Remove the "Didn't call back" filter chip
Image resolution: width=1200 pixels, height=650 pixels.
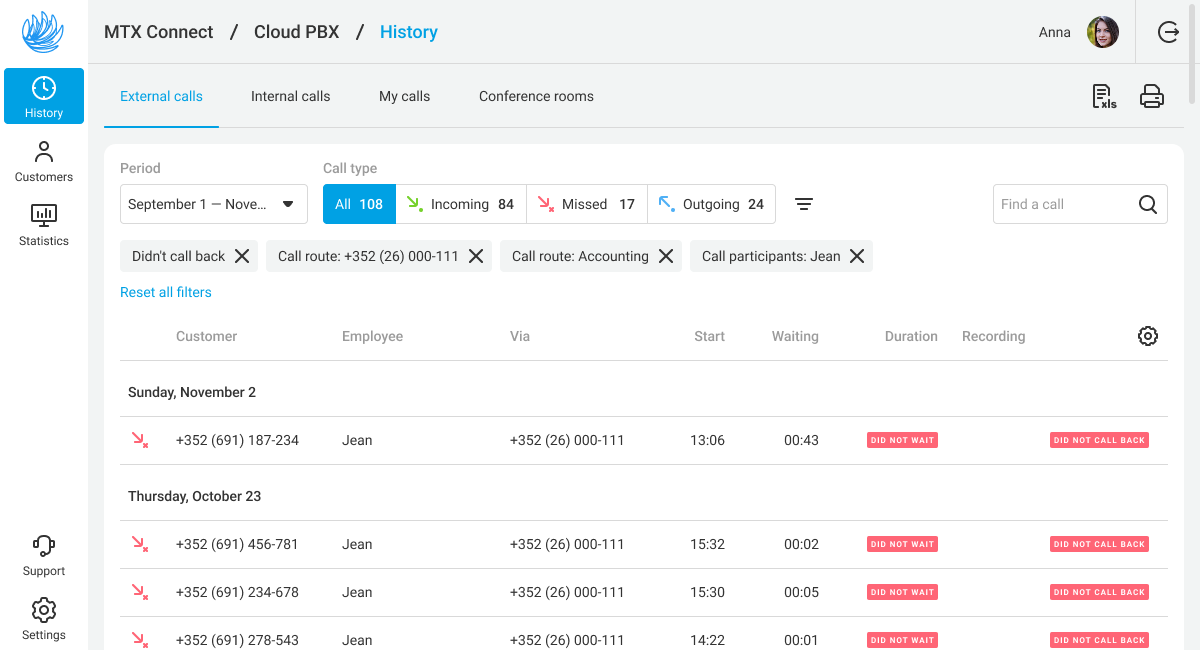click(242, 256)
